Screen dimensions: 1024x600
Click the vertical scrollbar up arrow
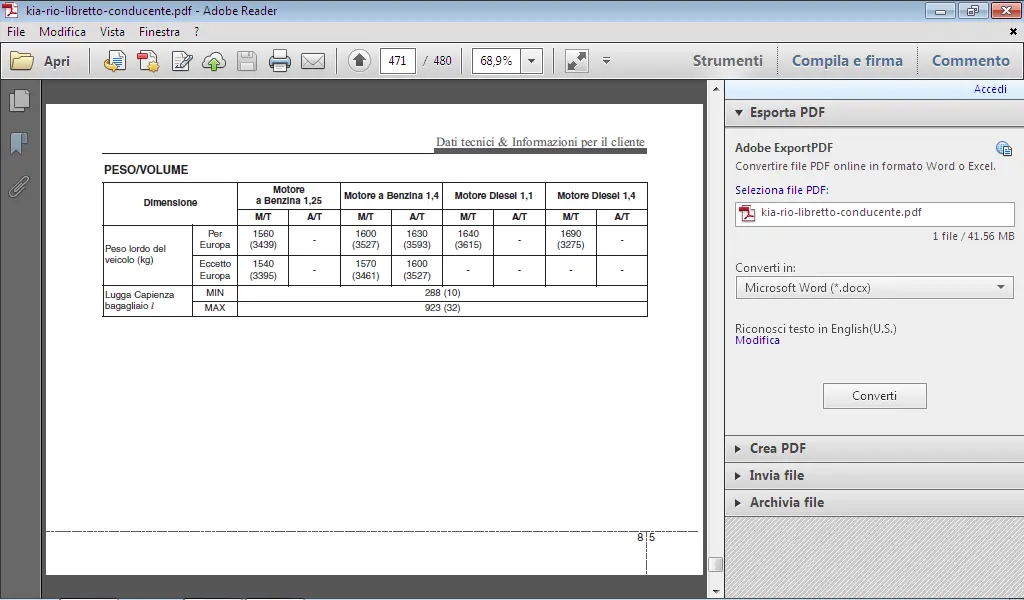click(x=716, y=89)
